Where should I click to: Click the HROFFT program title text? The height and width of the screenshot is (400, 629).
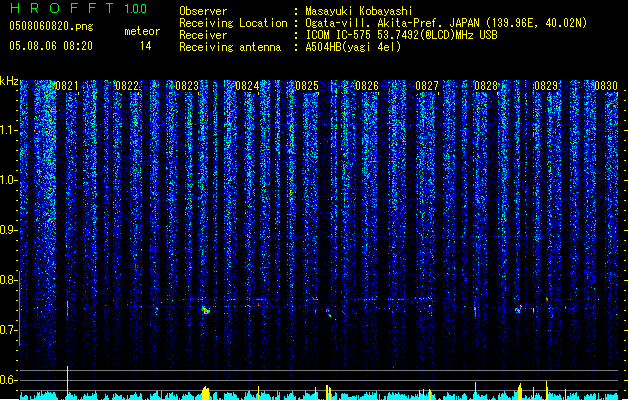point(63,8)
